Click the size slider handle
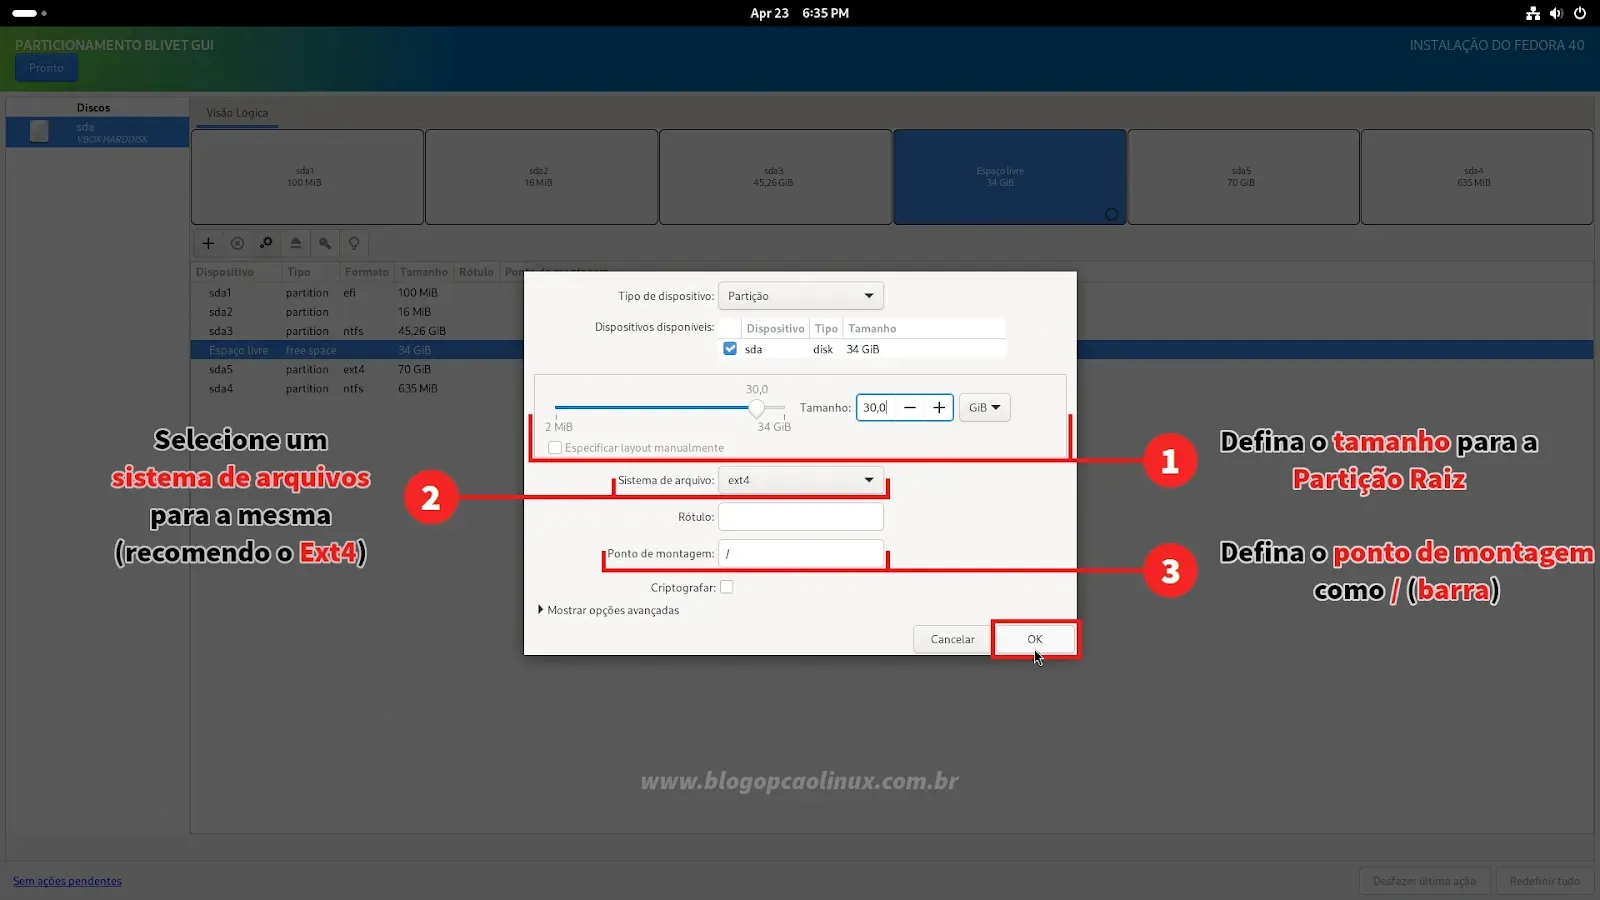This screenshot has height=900, width=1600. click(757, 407)
